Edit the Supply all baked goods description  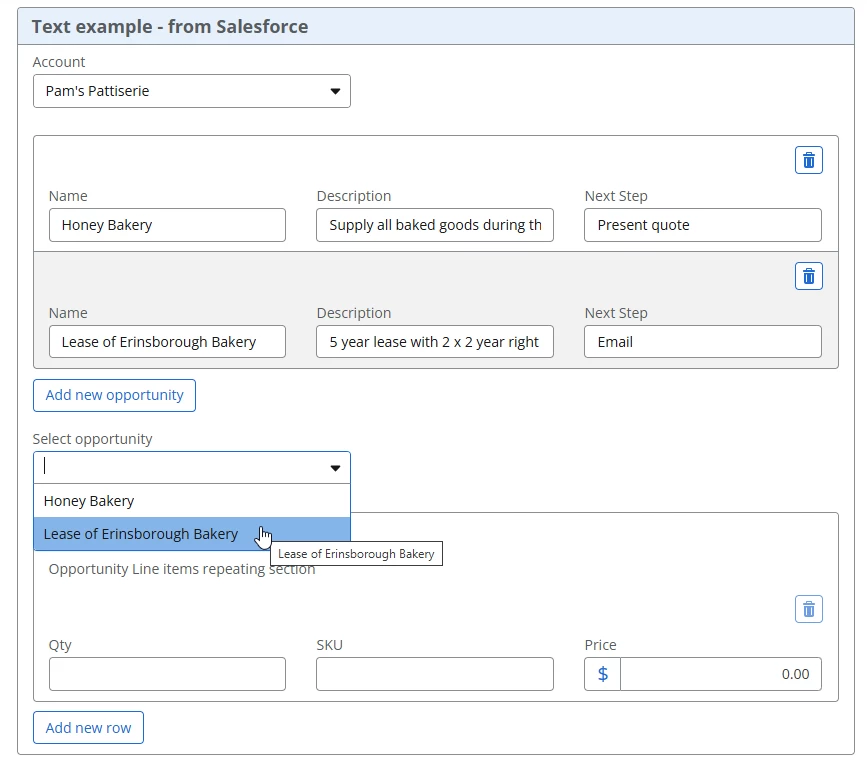[434, 225]
